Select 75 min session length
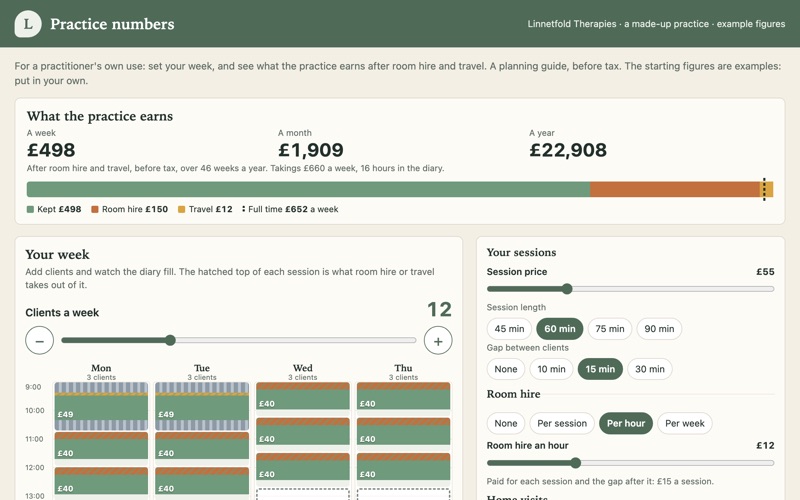 pos(610,329)
